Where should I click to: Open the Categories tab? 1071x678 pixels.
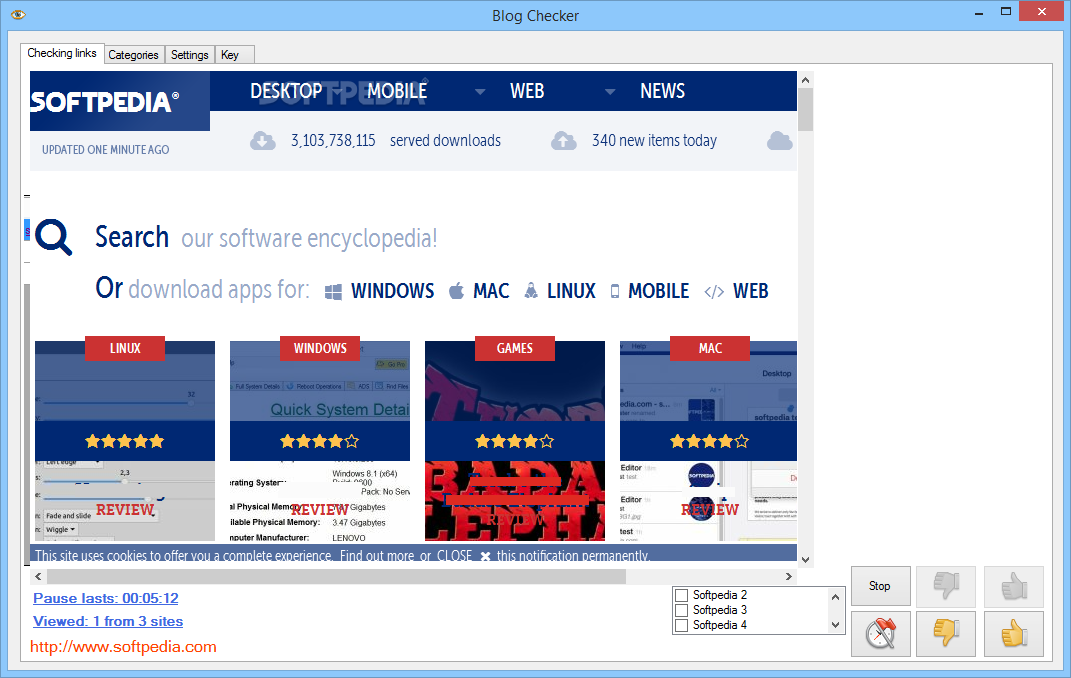[x=133, y=55]
